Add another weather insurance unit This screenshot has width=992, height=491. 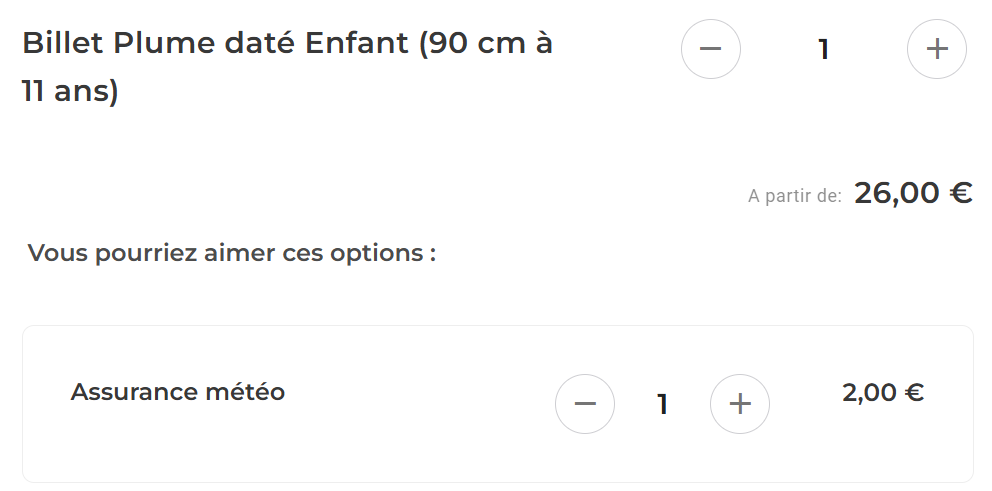coord(739,404)
